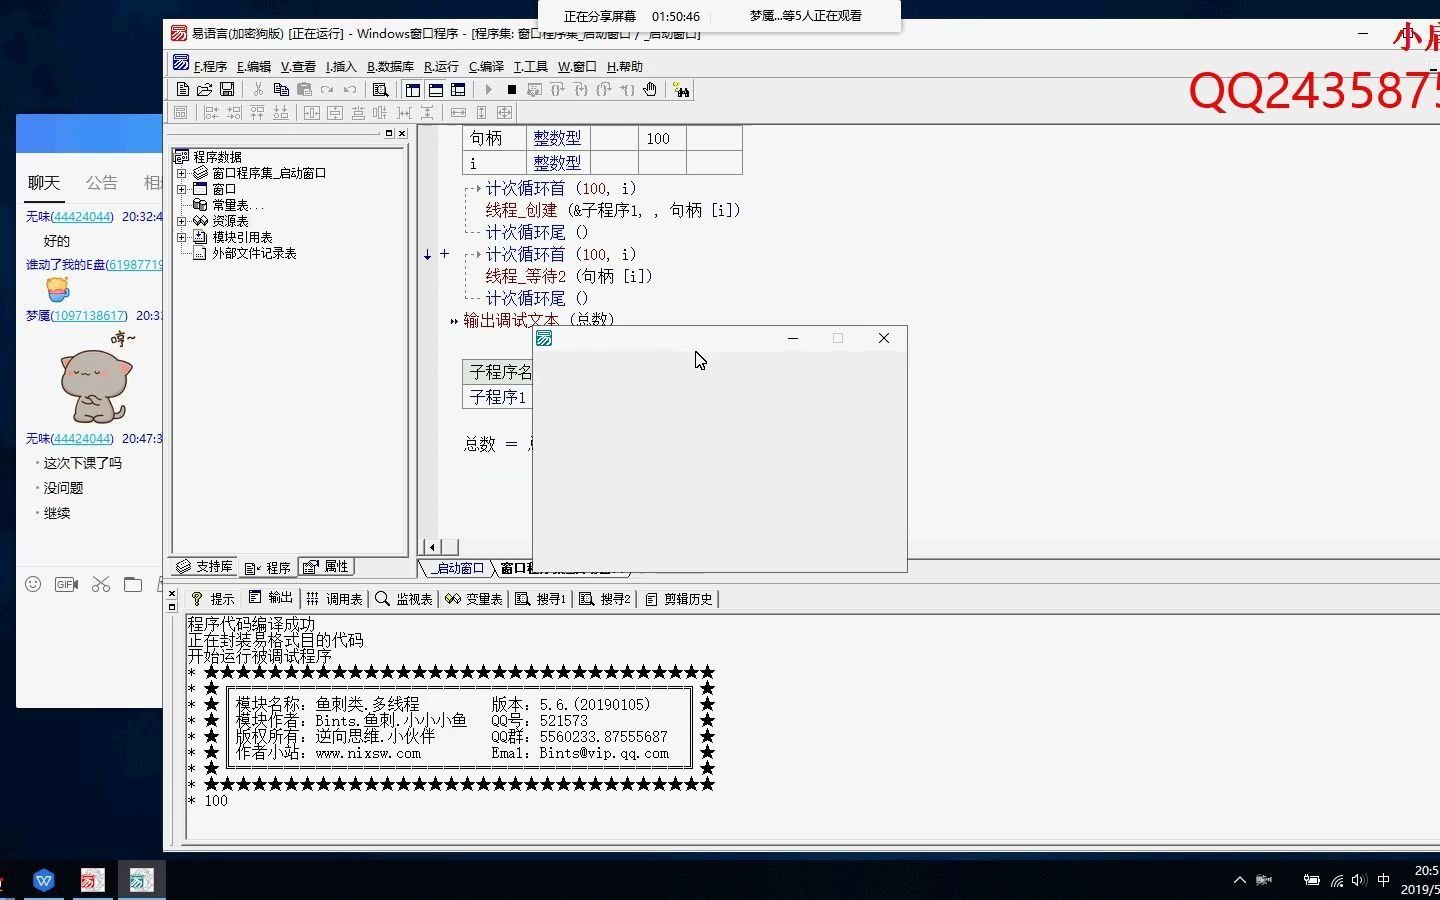Click the screenshot scissors icon in chat
Image resolution: width=1440 pixels, height=900 pixels.
point(101,584)
